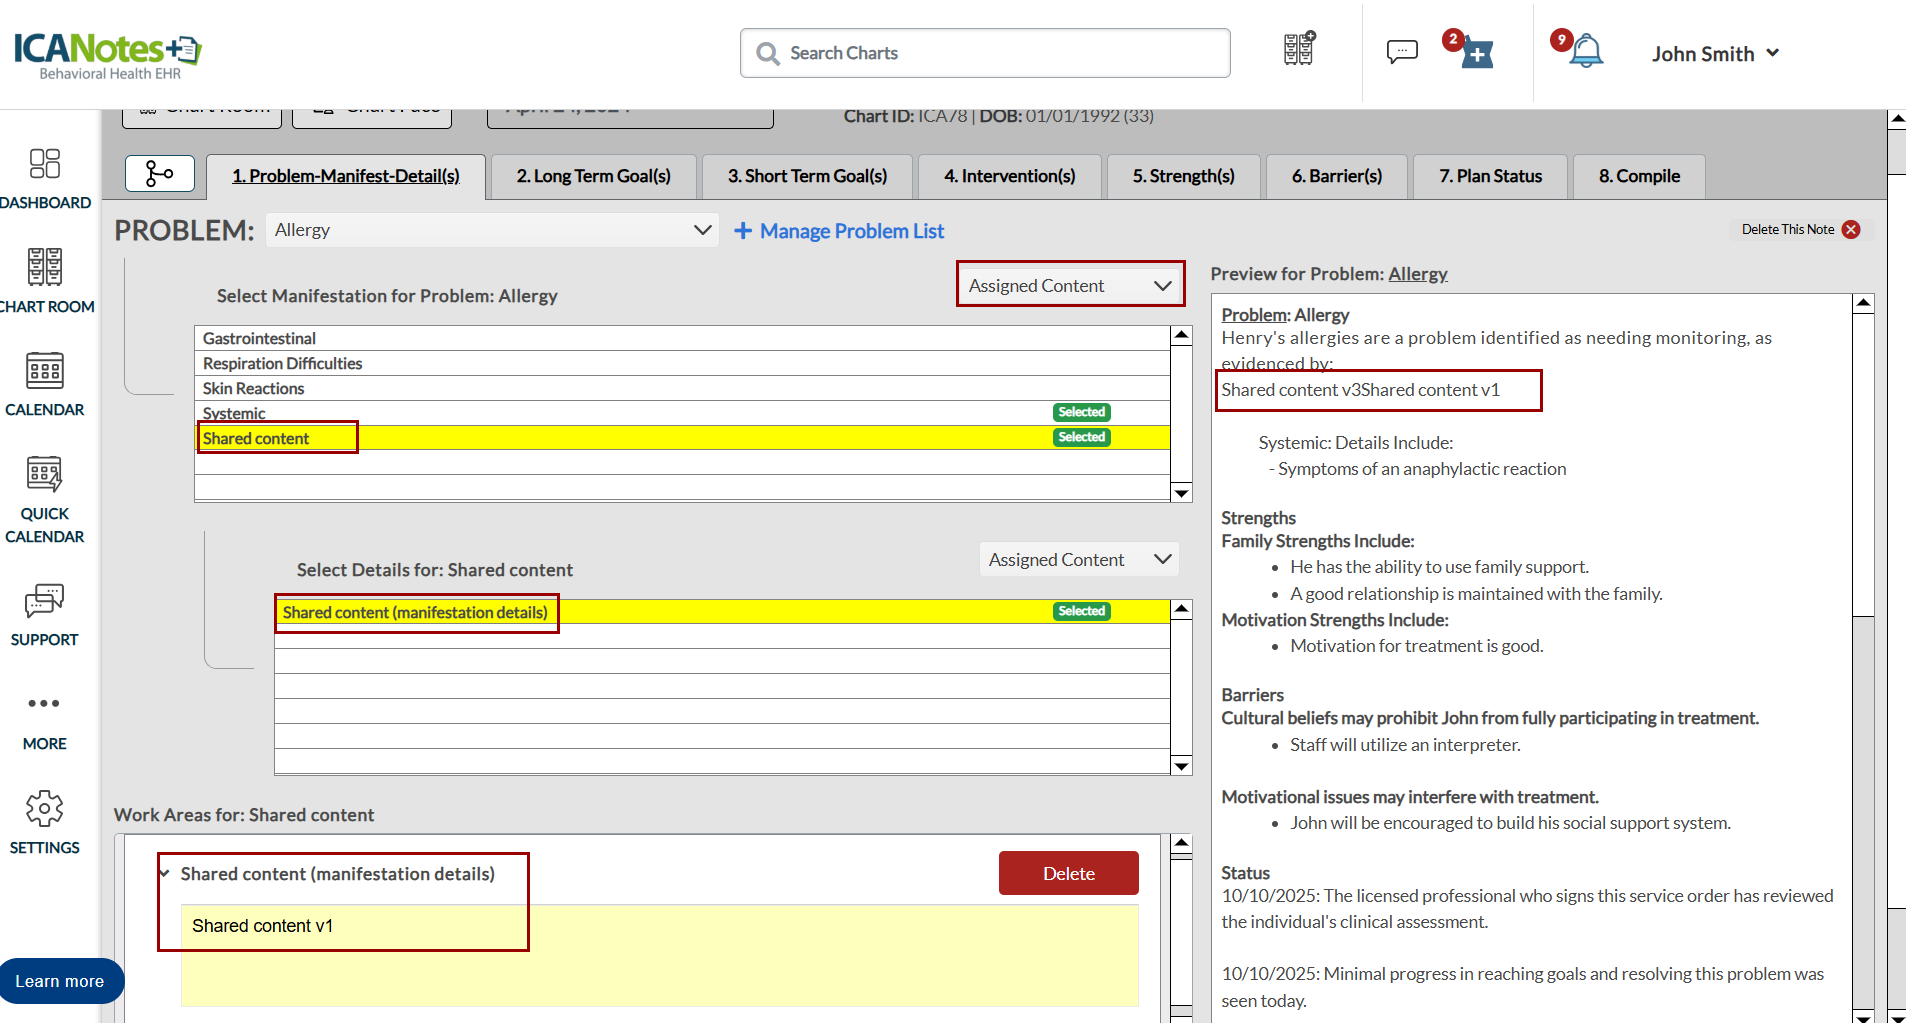This screenshot has width=1906, height=1023.
Task: Switch to 2. Long Term Goal(s) tab
Action: pos(593,176)
